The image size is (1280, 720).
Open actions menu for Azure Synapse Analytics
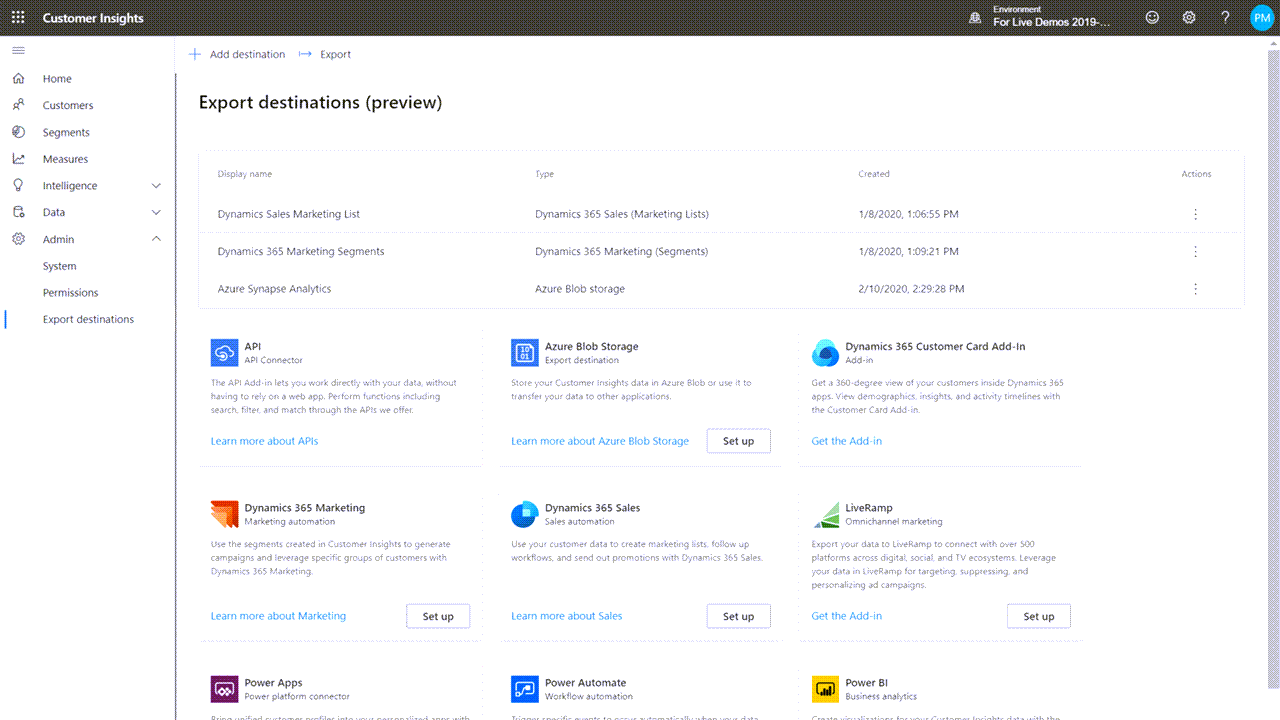click(x=1195, y=289)
